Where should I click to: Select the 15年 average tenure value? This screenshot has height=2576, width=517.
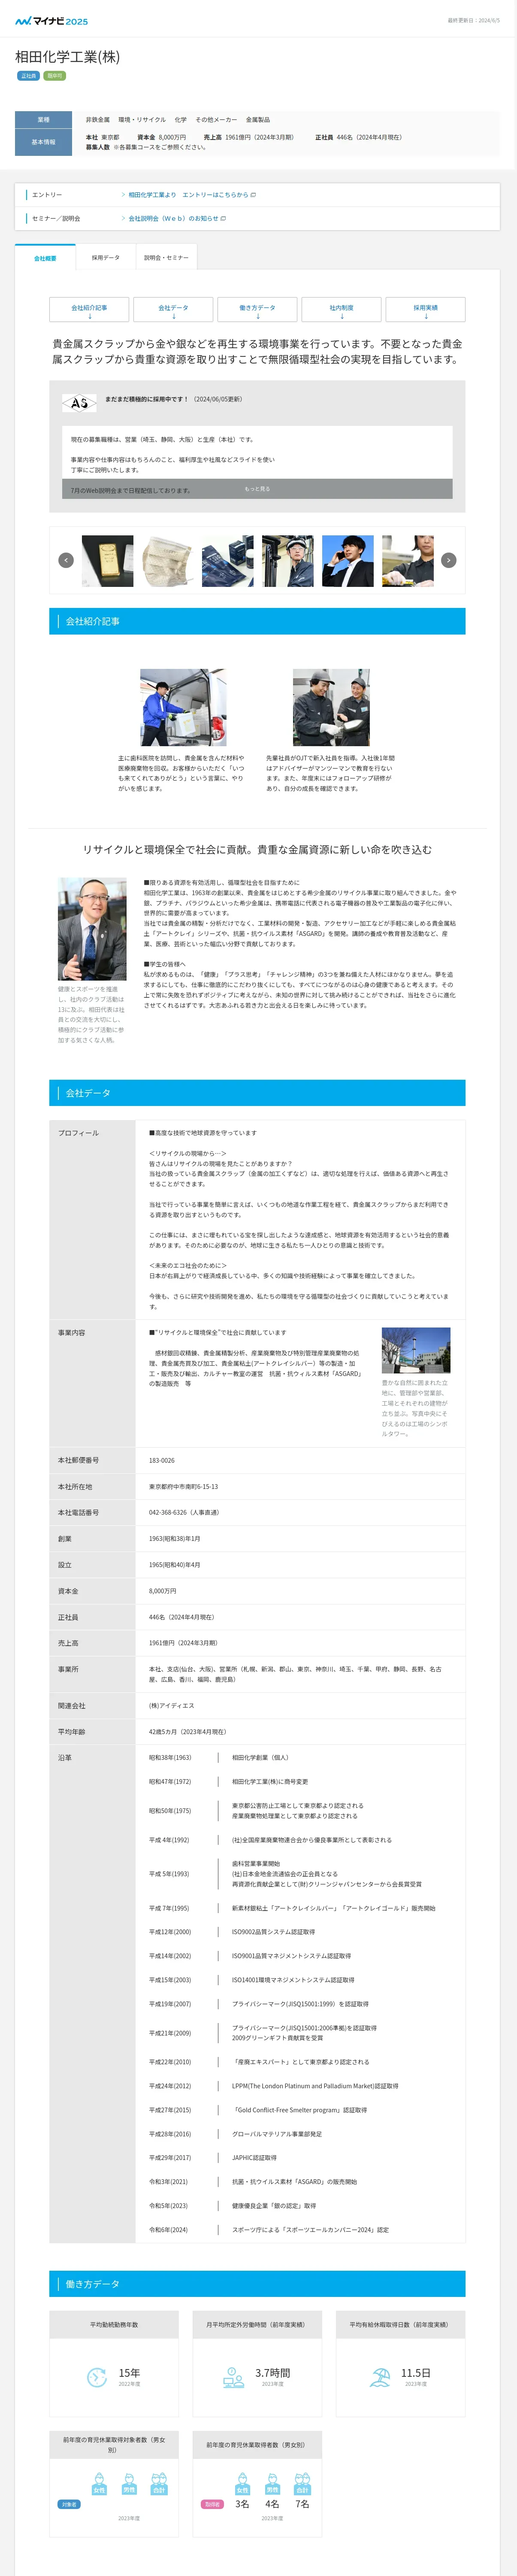(x=129, y=2373)
